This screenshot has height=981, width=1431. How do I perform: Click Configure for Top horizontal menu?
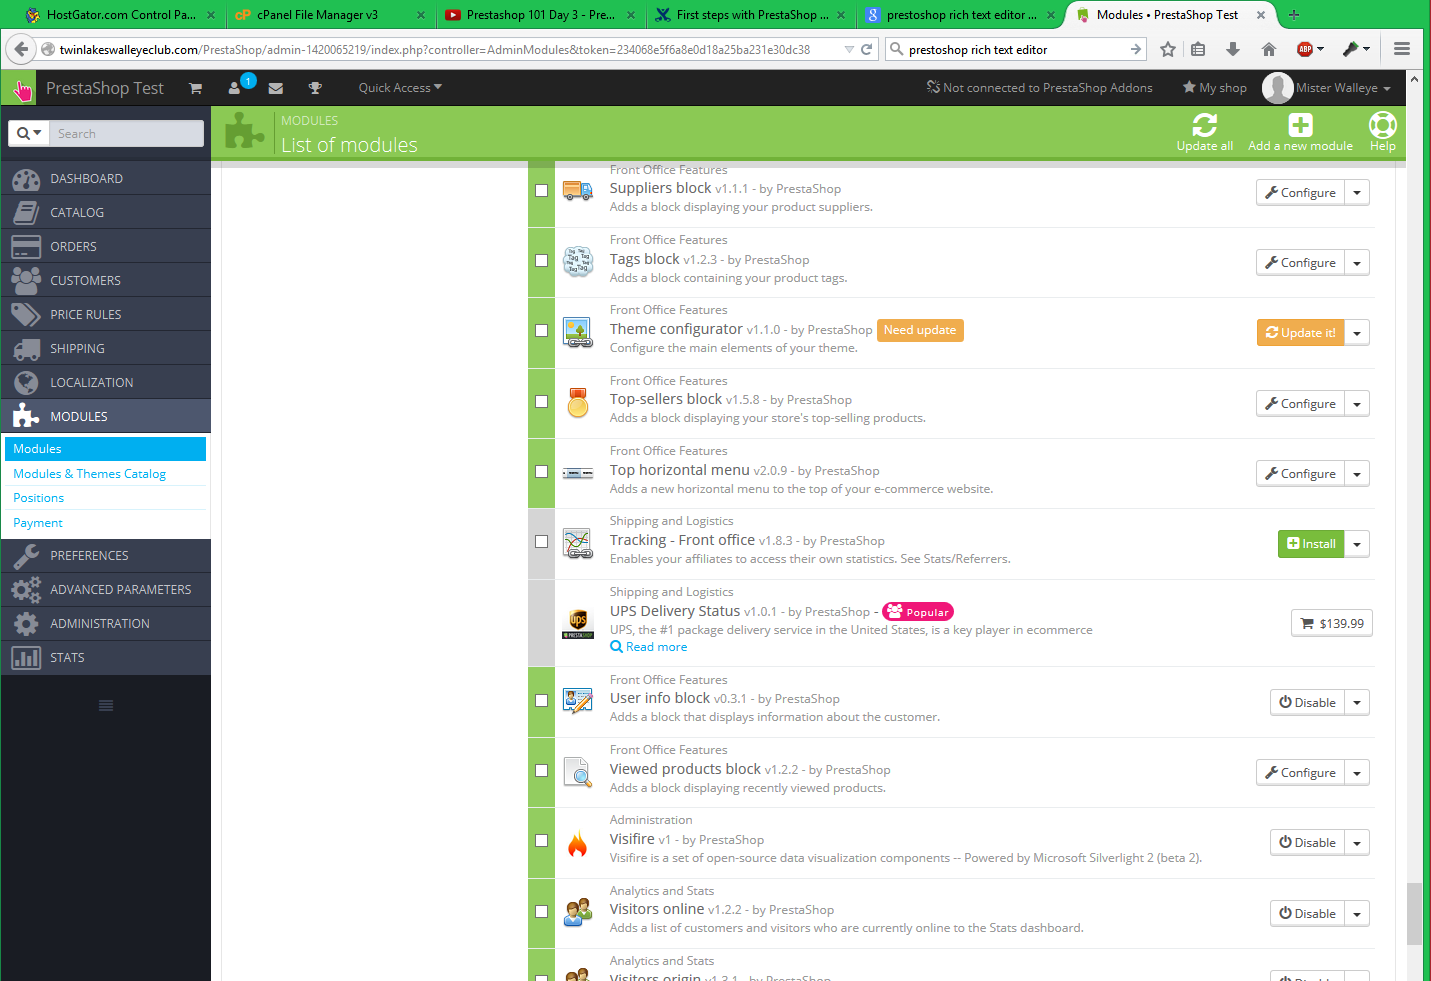1300,474
